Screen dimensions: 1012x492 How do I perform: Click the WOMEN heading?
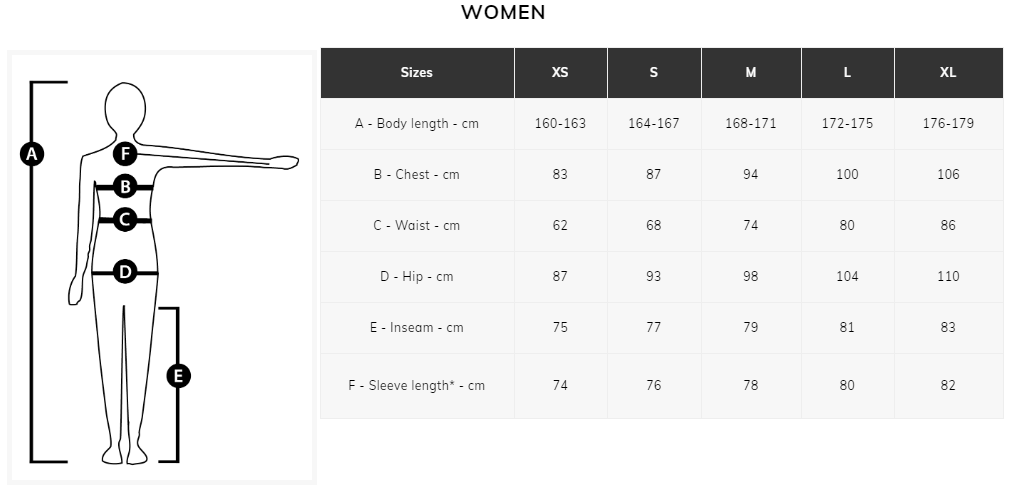pos(503,13)
